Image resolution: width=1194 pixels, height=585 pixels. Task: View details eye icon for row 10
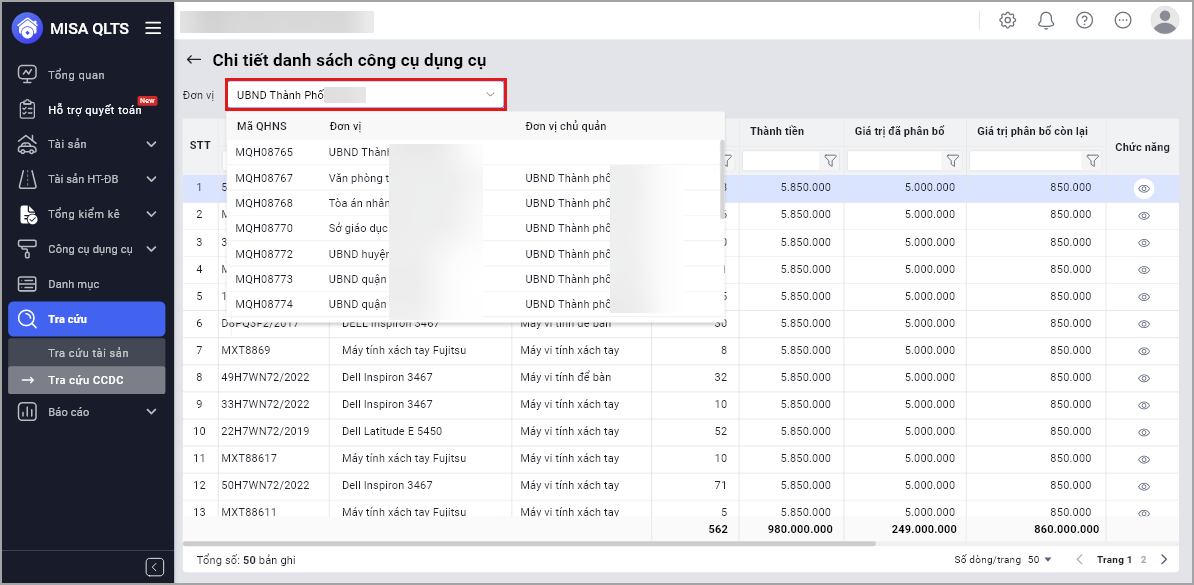coord(1144,432)
